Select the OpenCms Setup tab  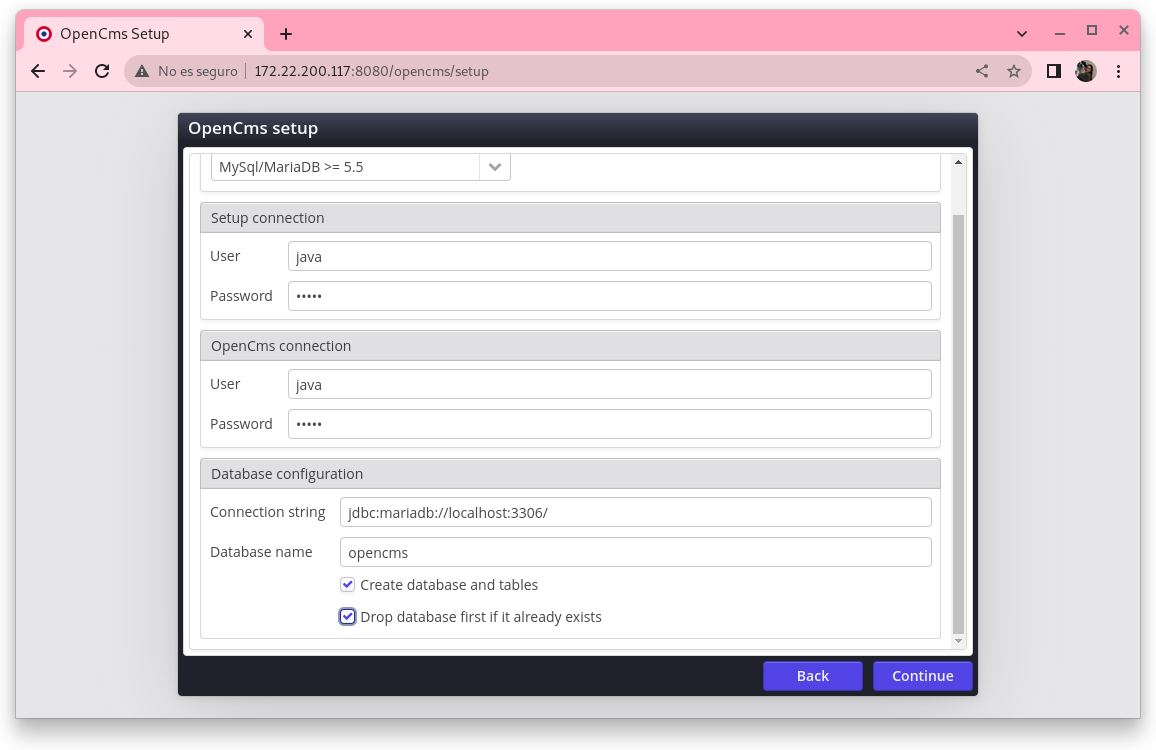point(140,34)
